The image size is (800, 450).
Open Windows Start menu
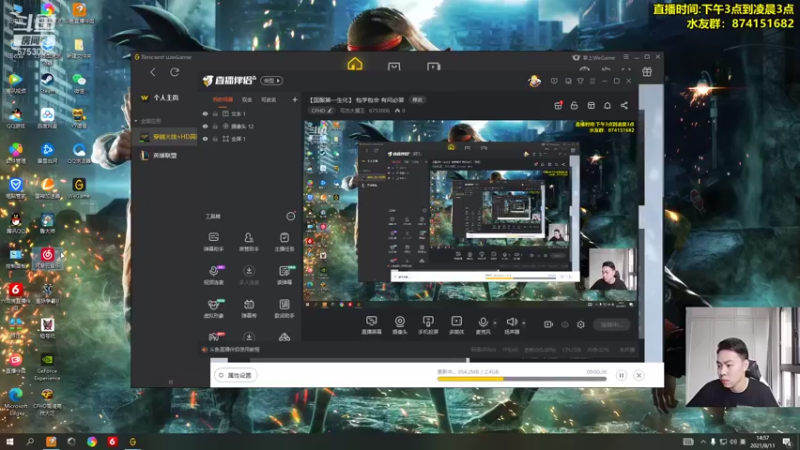coord(9,441)
